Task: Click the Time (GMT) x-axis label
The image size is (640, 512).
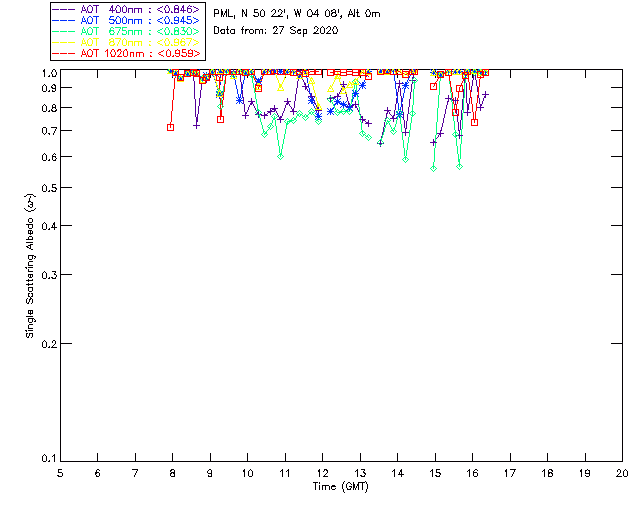Action: pos(341,487)
